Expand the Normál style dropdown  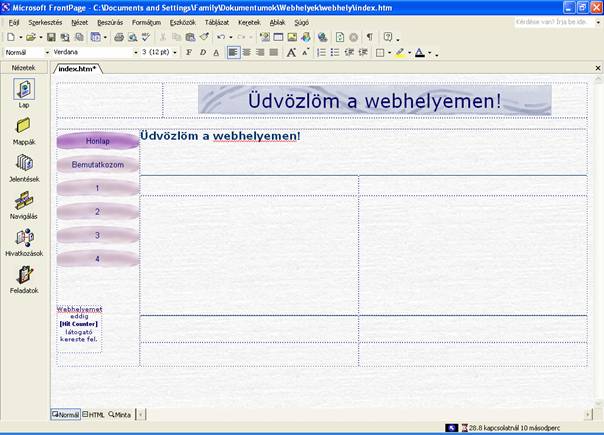(48, 52)
